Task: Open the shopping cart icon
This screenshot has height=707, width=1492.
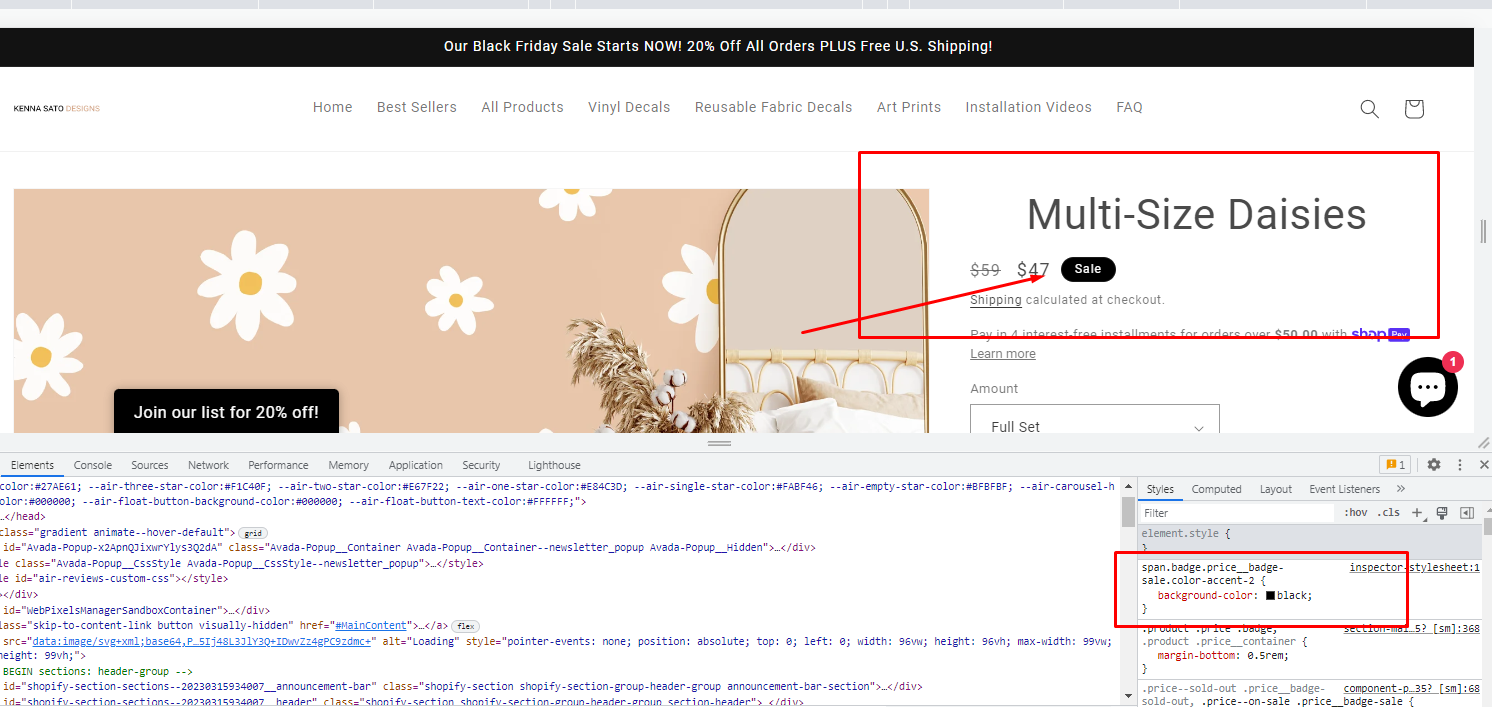Action: pos(1413,109)
